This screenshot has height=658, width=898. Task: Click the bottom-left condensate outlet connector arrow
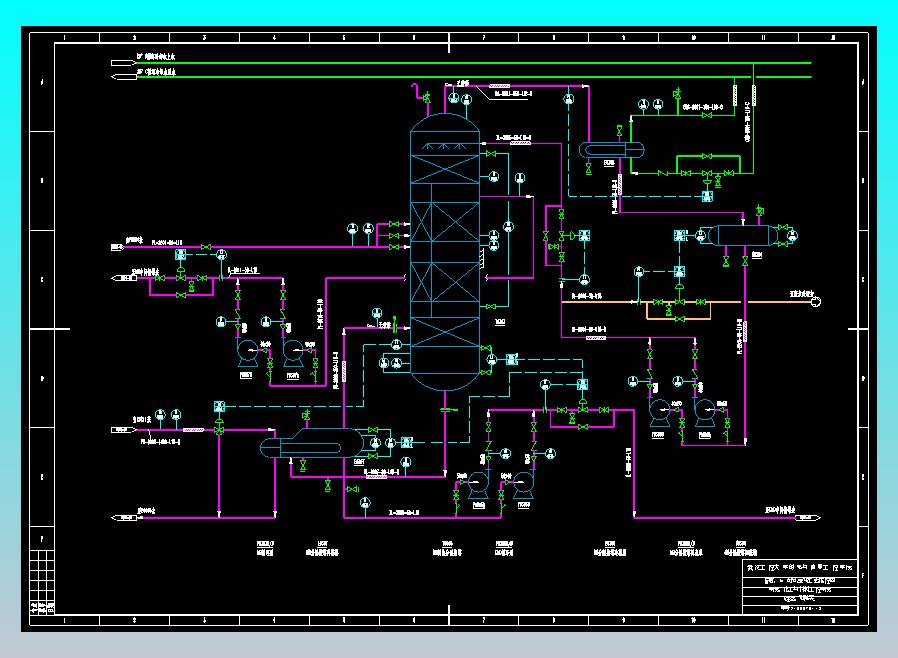coord(123,518)
